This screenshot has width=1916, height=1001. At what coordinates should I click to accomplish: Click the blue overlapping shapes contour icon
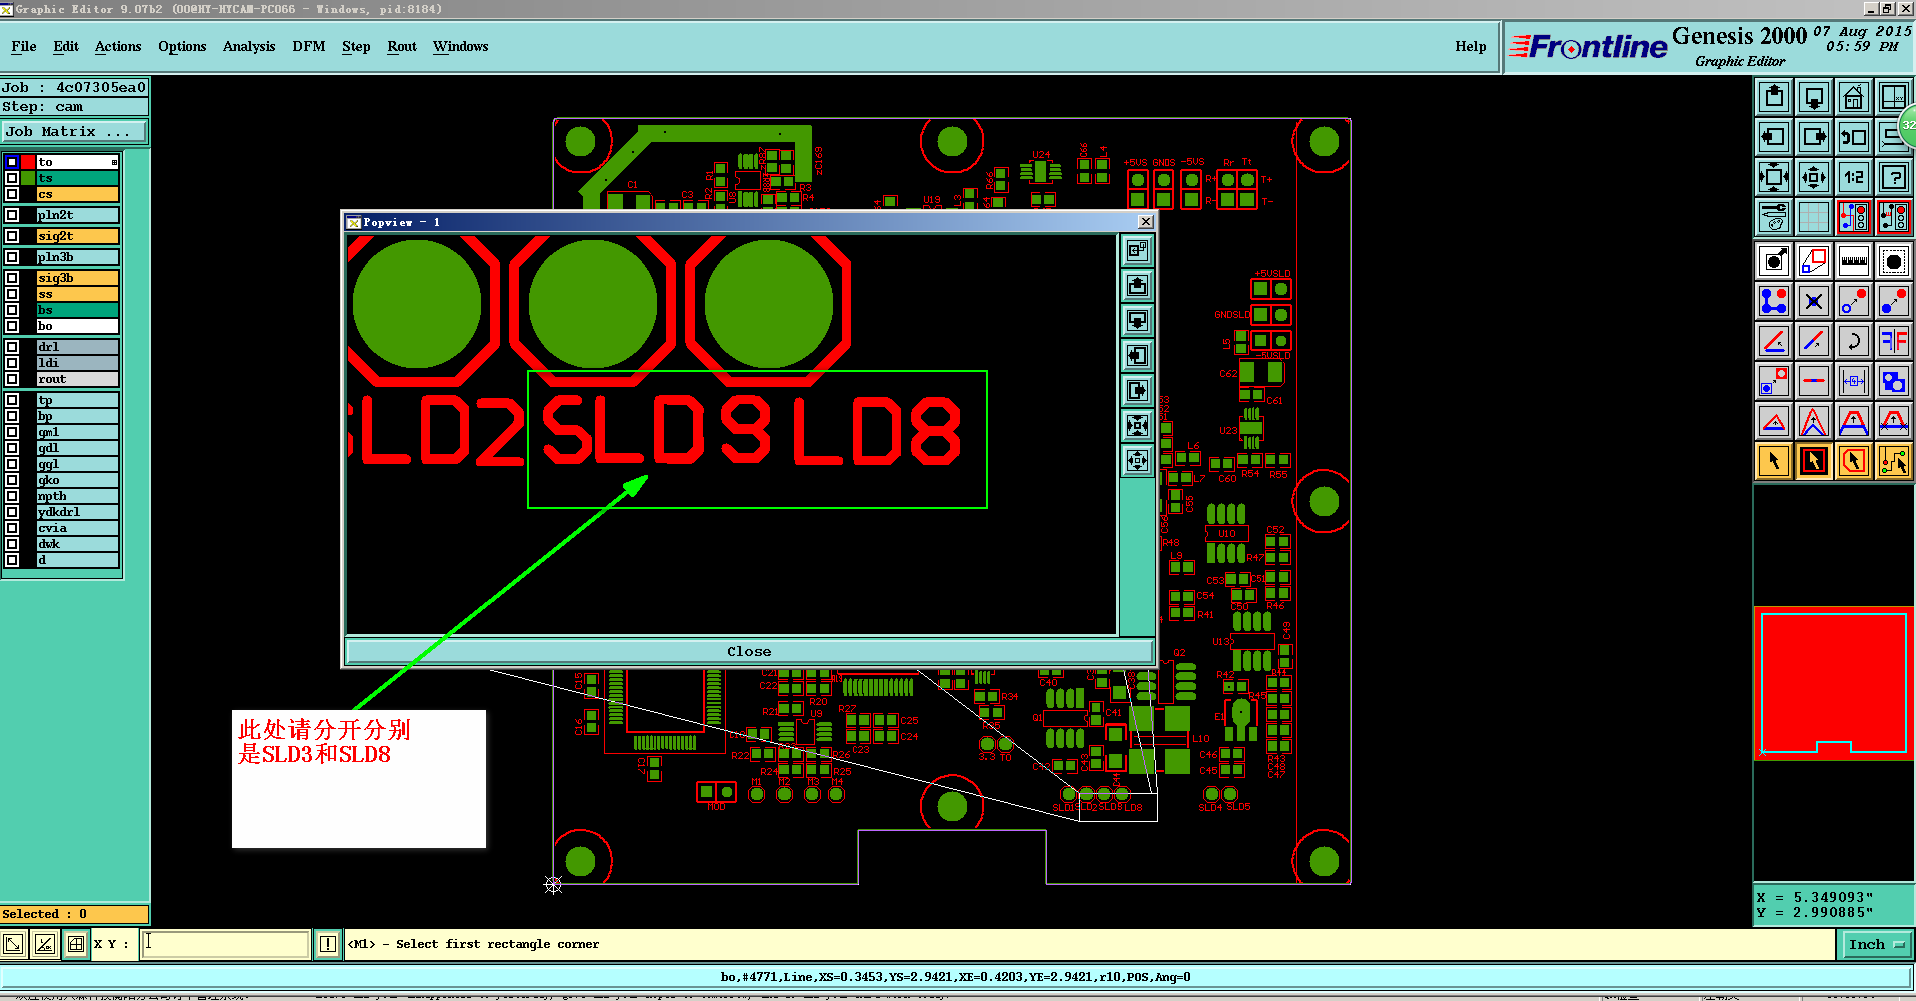[1894, 381]
